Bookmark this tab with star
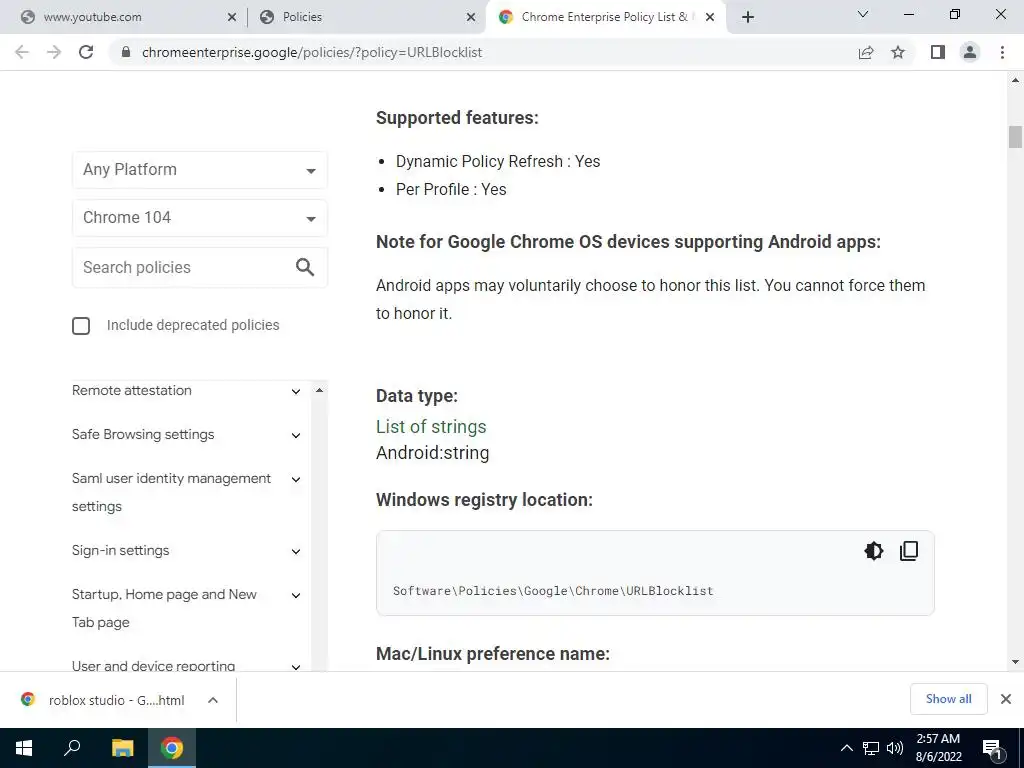The width and height of the screenshot is (1024, 768). tap(898, 52)
